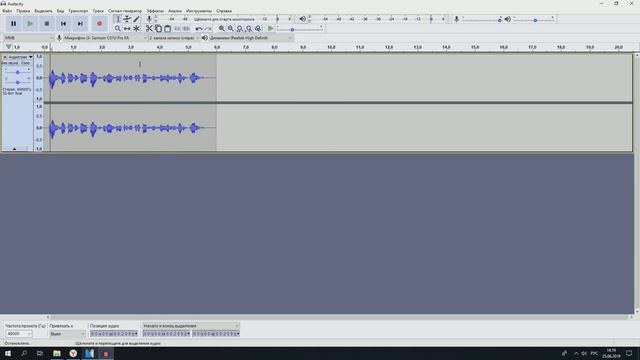Screen dimensions: 640x360
Task: Select the Selection (I-beam) tool
Action: pos(118,19)
